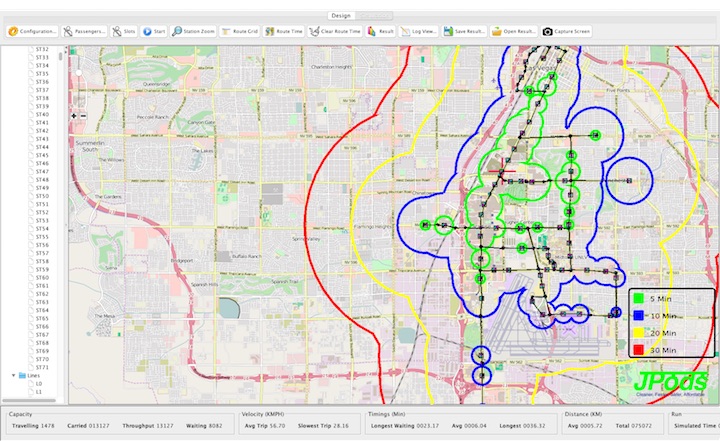Start the simulation

[154, 31]
